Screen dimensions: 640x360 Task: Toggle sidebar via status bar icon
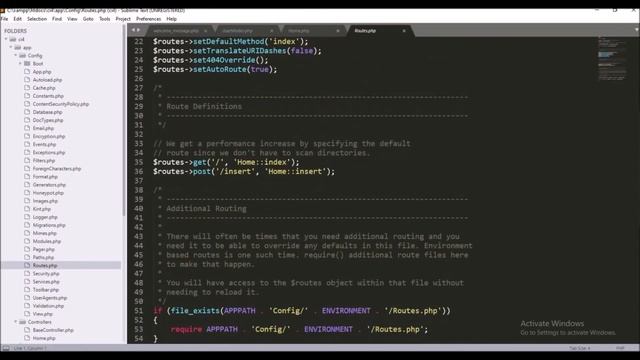click(x=6, y=348)
